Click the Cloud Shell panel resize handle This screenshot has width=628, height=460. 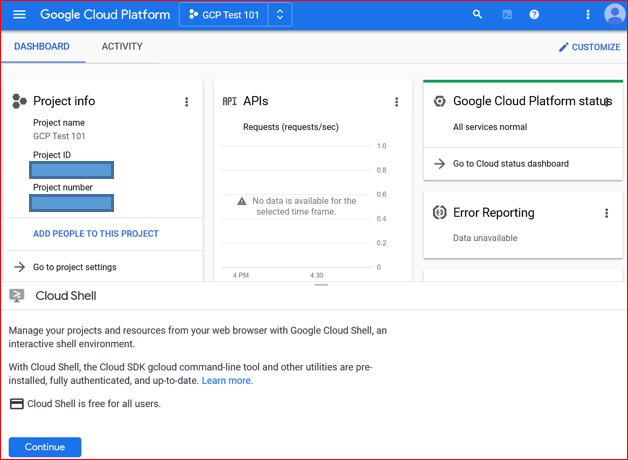pyautogui.click(x=321, y=285)
